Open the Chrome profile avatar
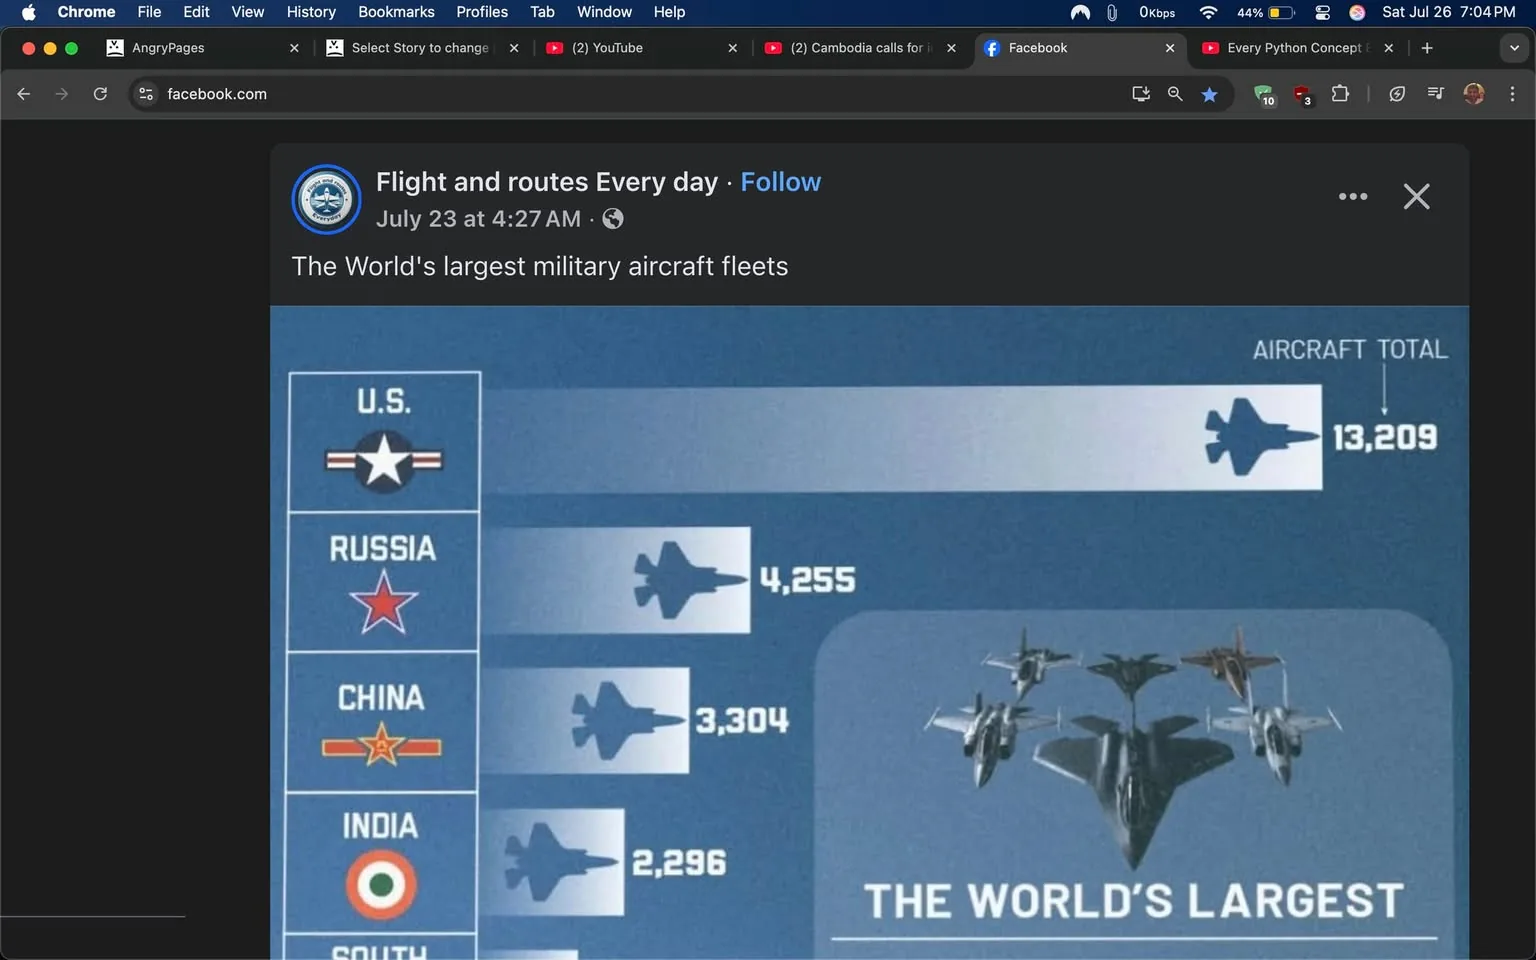1536x960 pixels. (1474, 93)
